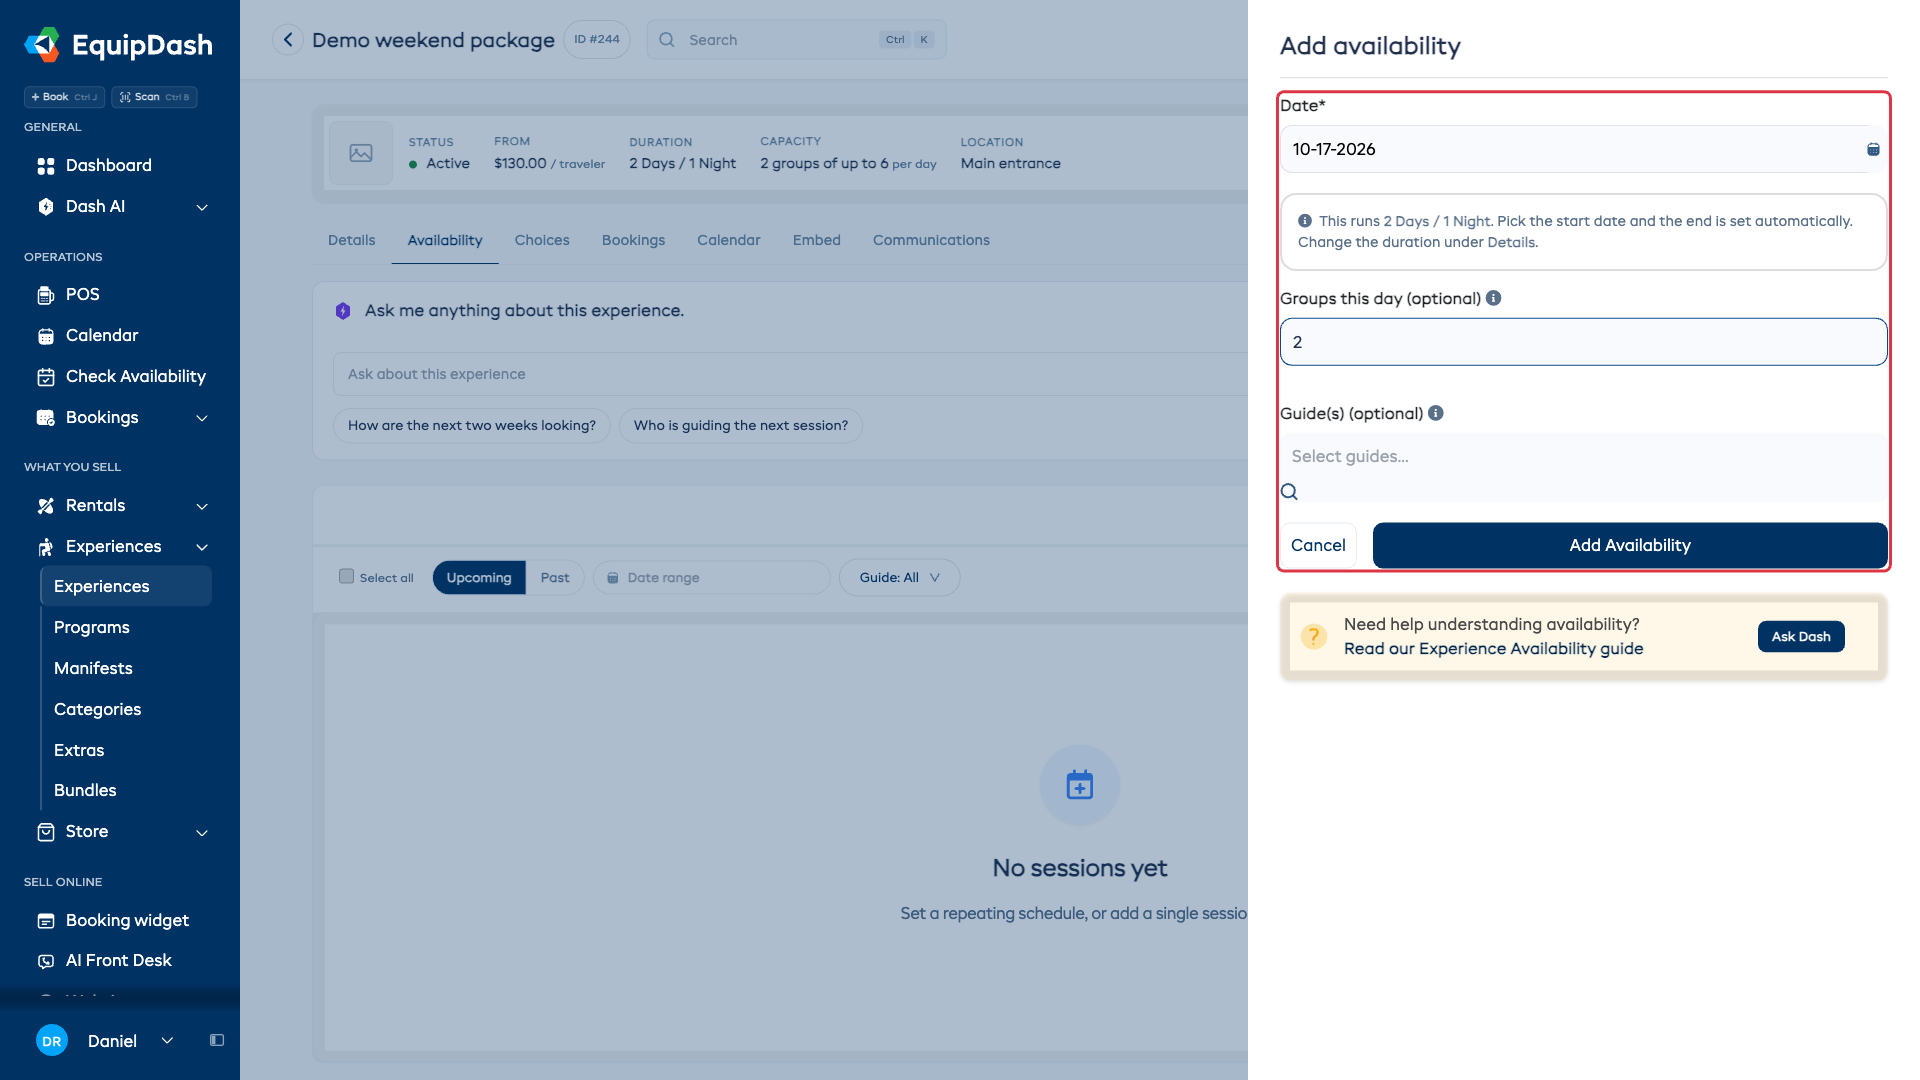
Task: Switch to the Details tab
Action: click(352, 240)
